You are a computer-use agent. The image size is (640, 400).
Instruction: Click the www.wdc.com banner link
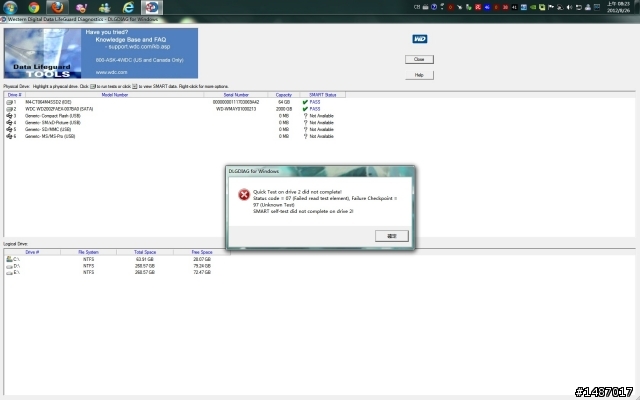(x=111, y=72)
